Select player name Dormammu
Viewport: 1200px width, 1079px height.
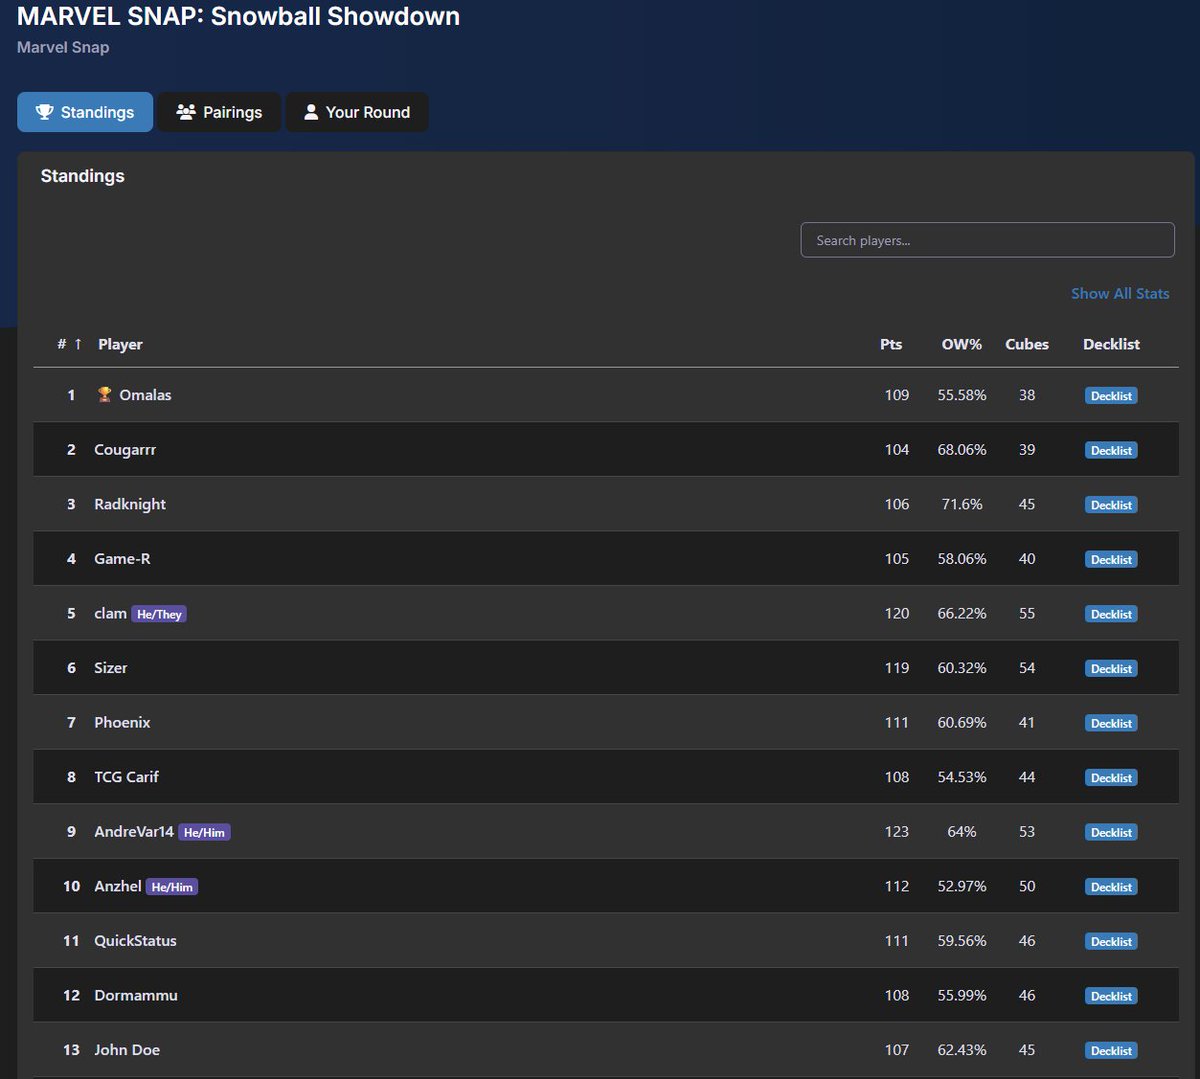pyautogui.click(x=136, y=995)
